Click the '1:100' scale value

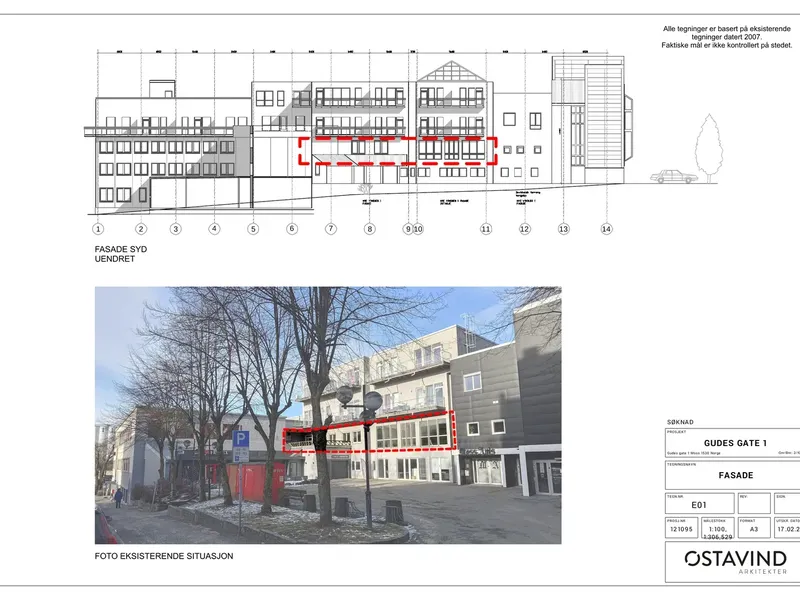coord(717,529)
